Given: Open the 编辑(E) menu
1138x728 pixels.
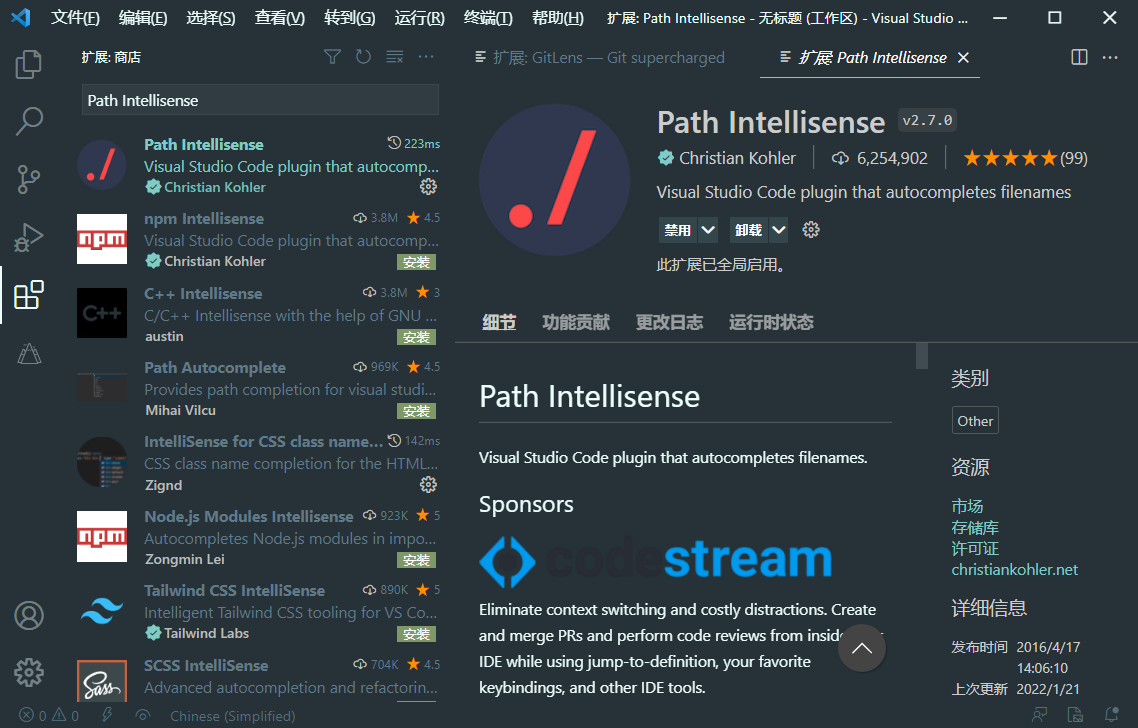Looking at the screenshot, I should coord(143,17).
